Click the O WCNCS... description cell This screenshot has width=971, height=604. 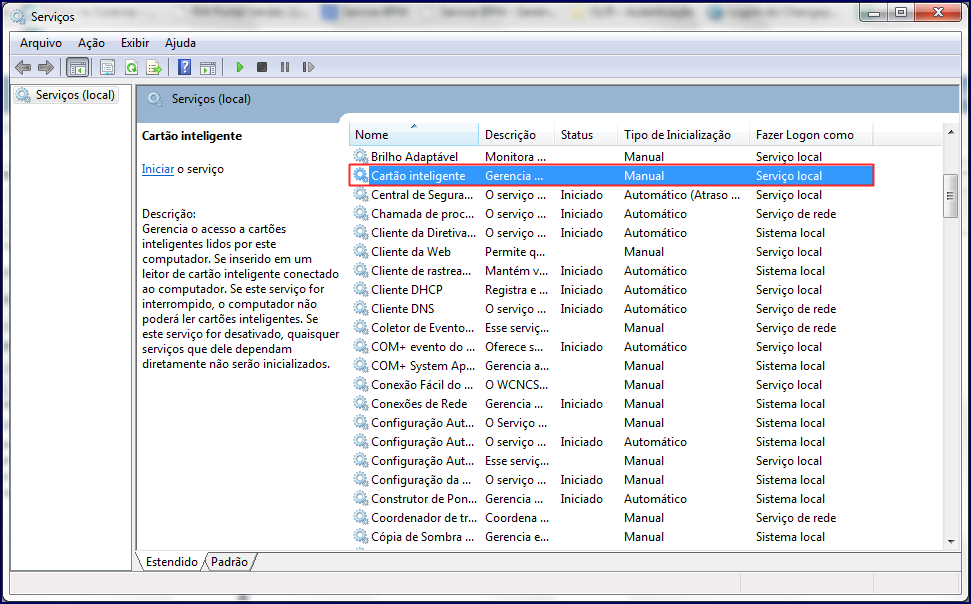(x=516, y=385)
